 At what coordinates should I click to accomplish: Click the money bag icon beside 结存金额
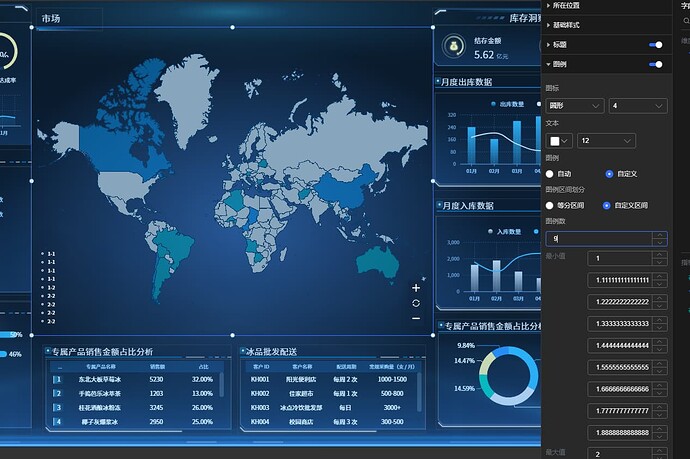click(x=453, y=47)
